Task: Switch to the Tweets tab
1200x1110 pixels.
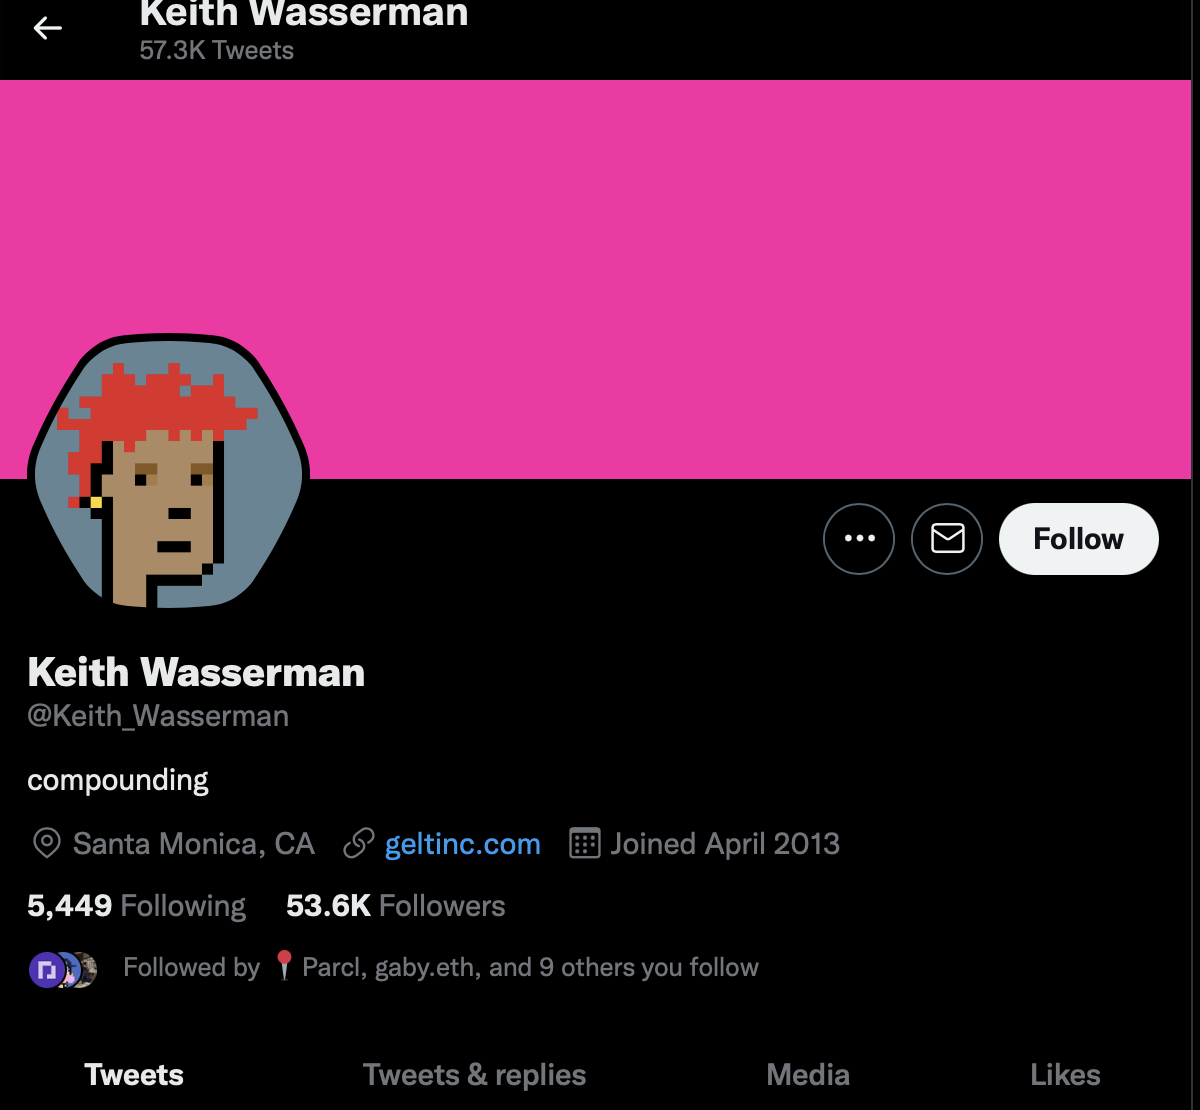Action: click(134, 1075)
